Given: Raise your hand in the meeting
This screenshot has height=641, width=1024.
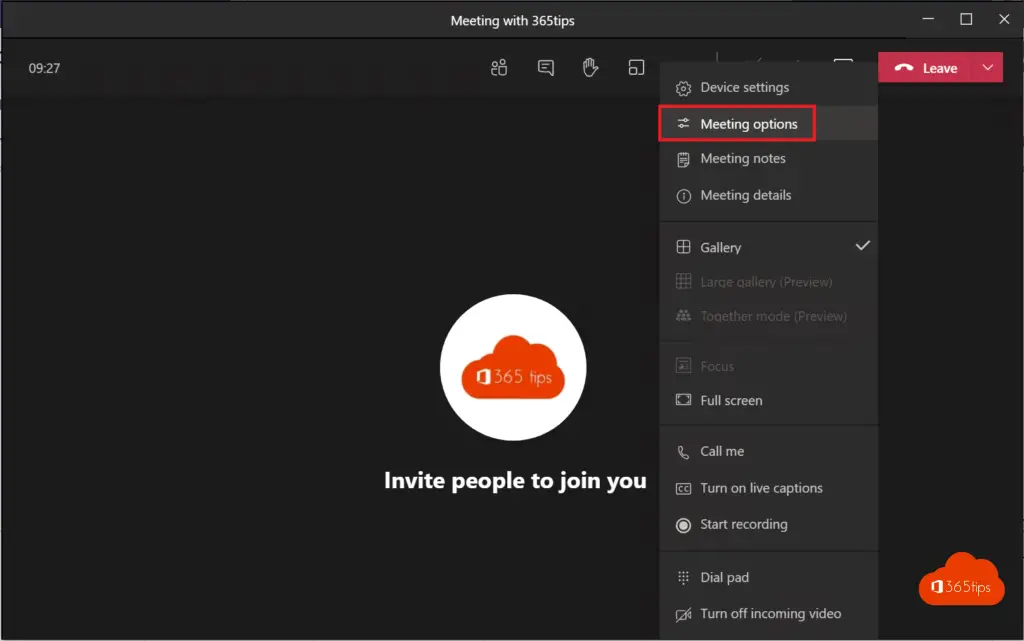Looking at the screenshot, I should point(590,68).
